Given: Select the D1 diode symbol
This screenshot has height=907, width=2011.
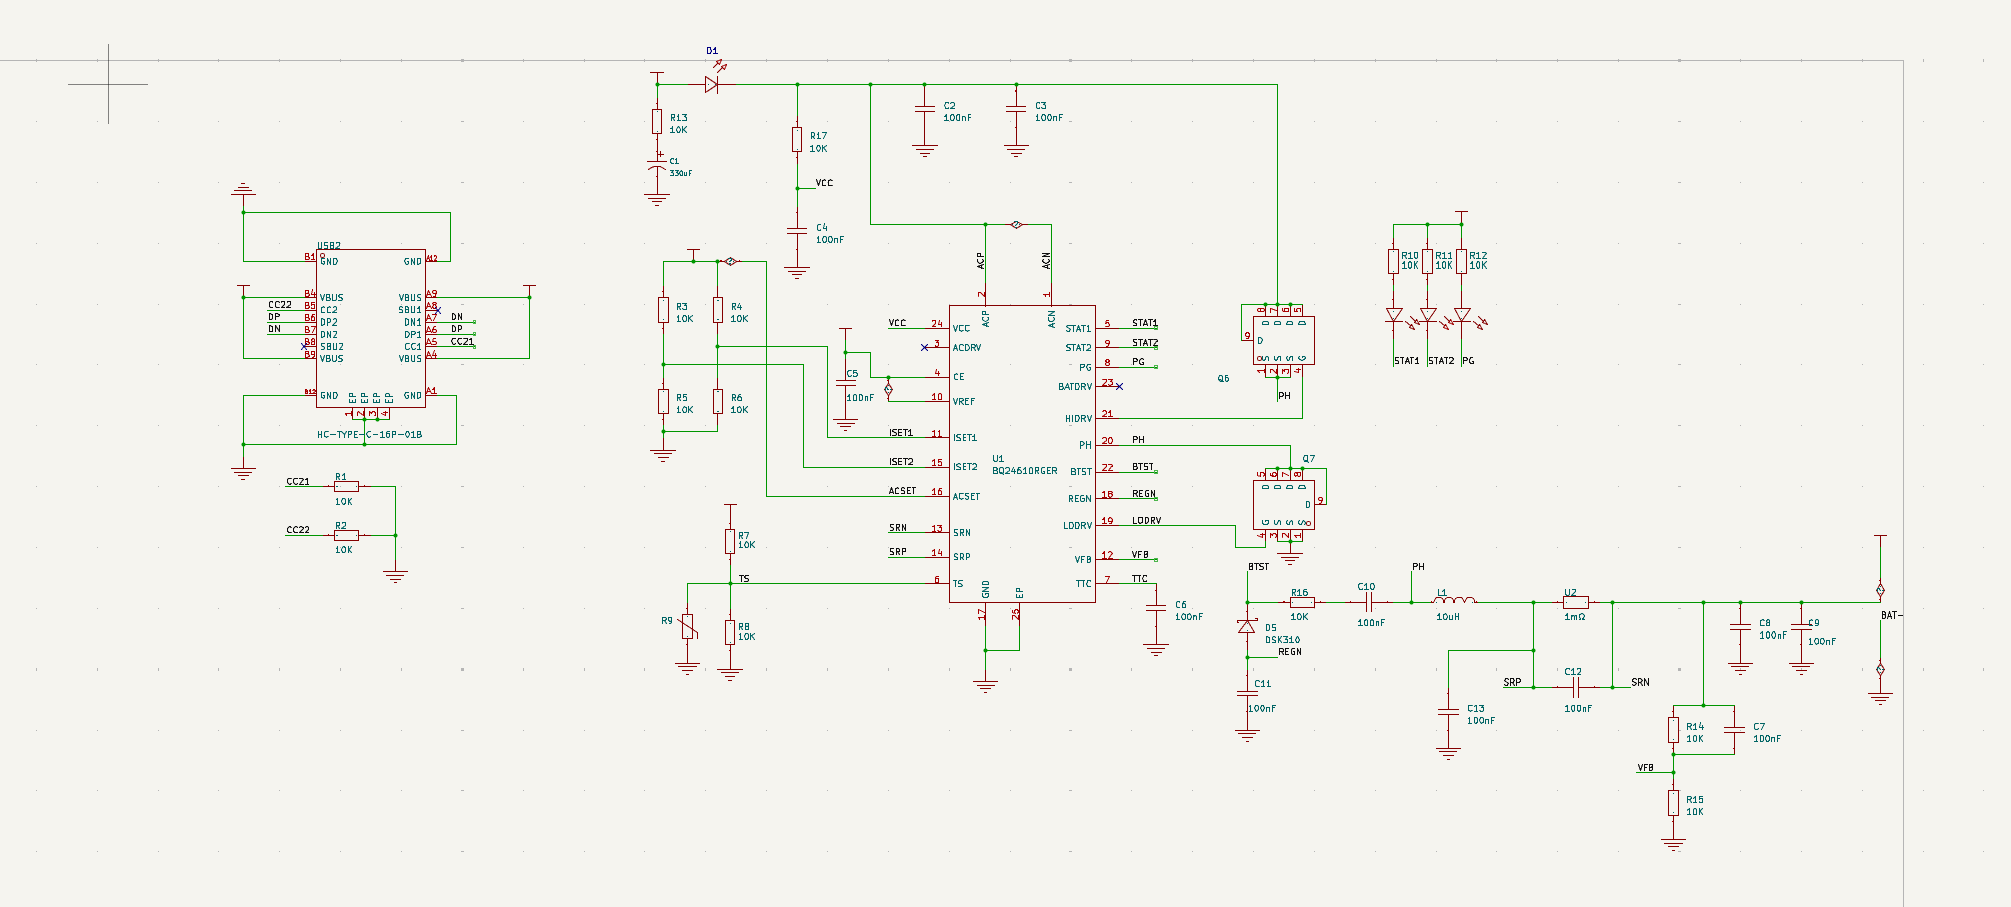Looking at the screenshot, I should [711, 85].
